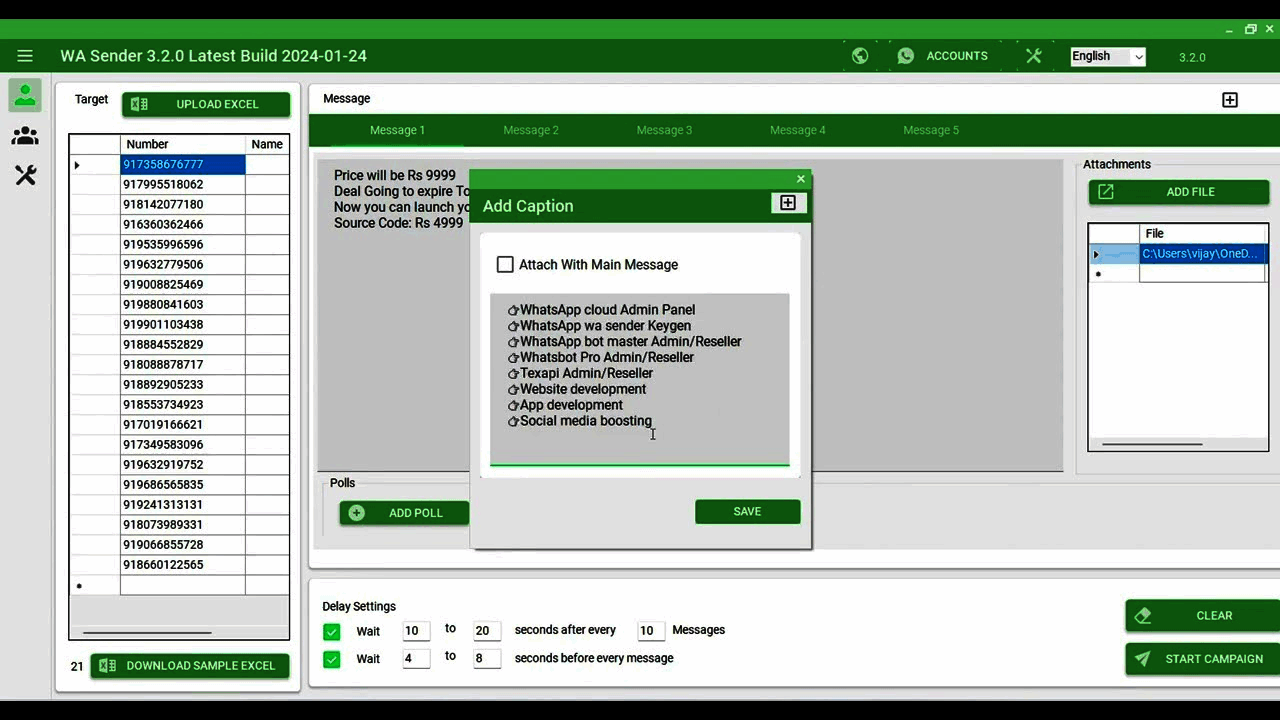This screenshot has height=720, width=1280.
Task: Switch to the Message 3 tab
Action: coord(664,129)
